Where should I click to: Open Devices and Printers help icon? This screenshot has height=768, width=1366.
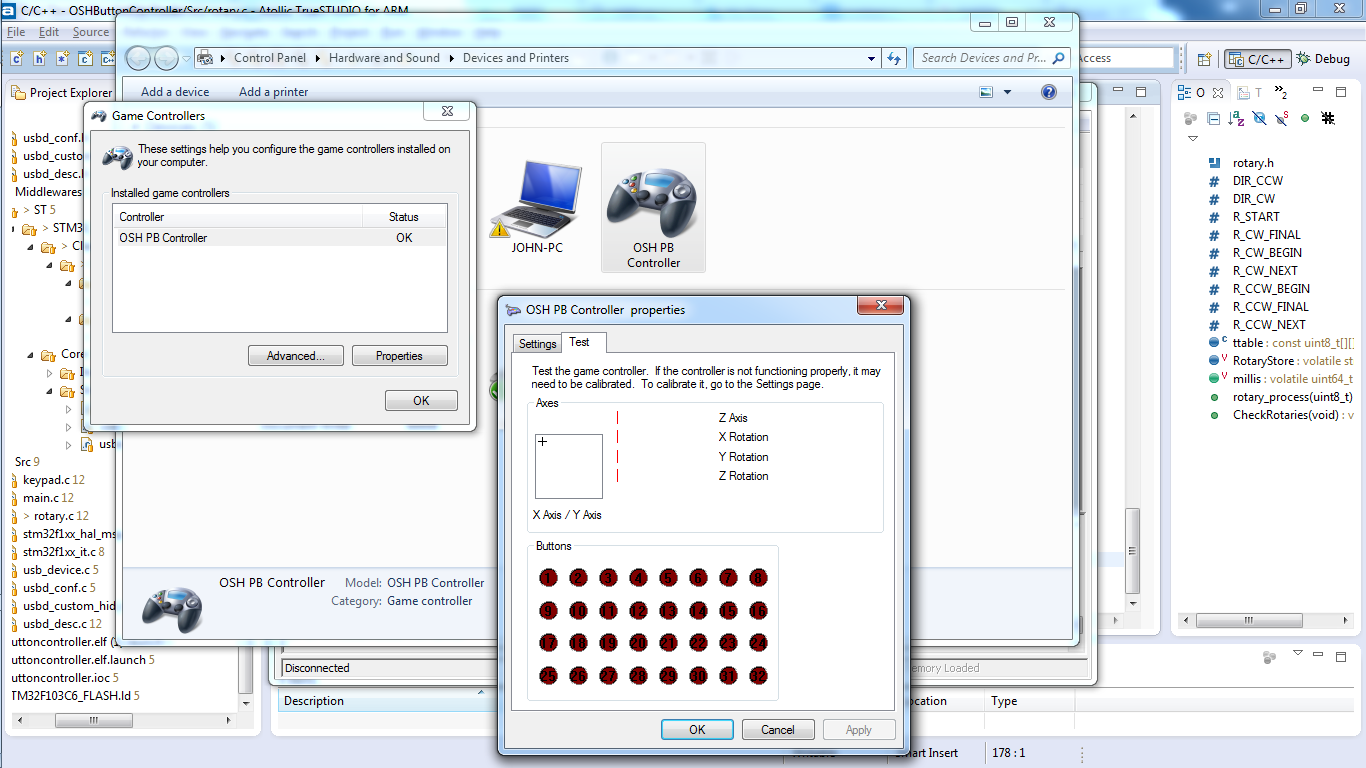[1048, 92]
